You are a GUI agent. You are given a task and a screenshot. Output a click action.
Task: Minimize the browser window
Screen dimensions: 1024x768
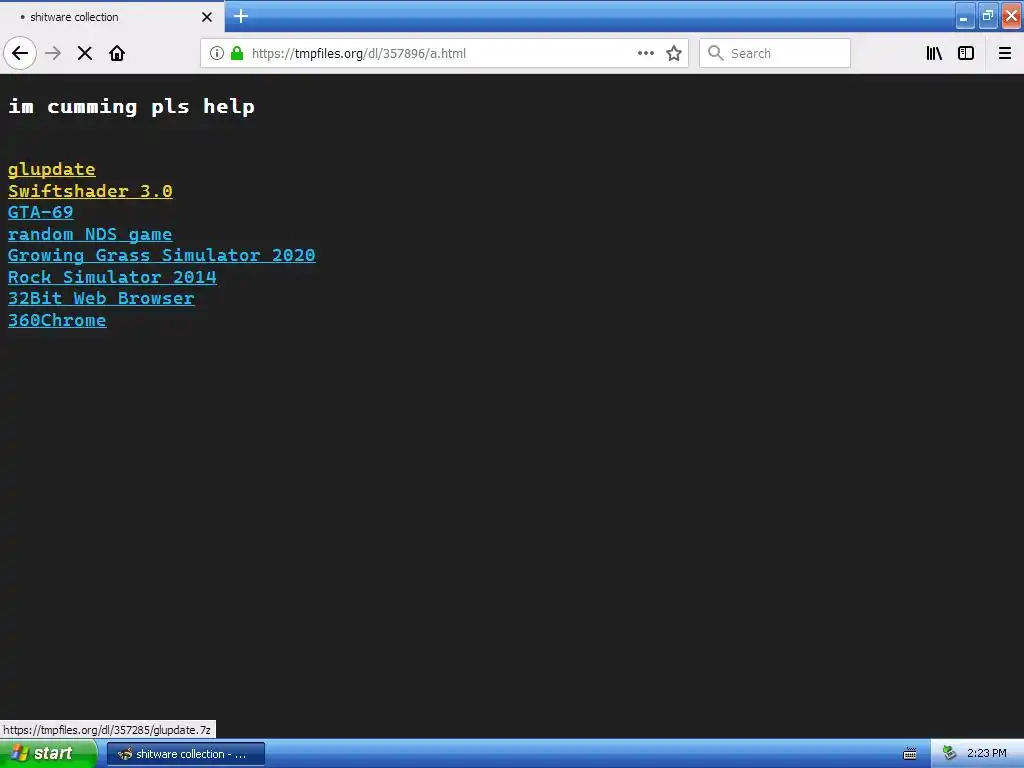(x=965, y=16)
